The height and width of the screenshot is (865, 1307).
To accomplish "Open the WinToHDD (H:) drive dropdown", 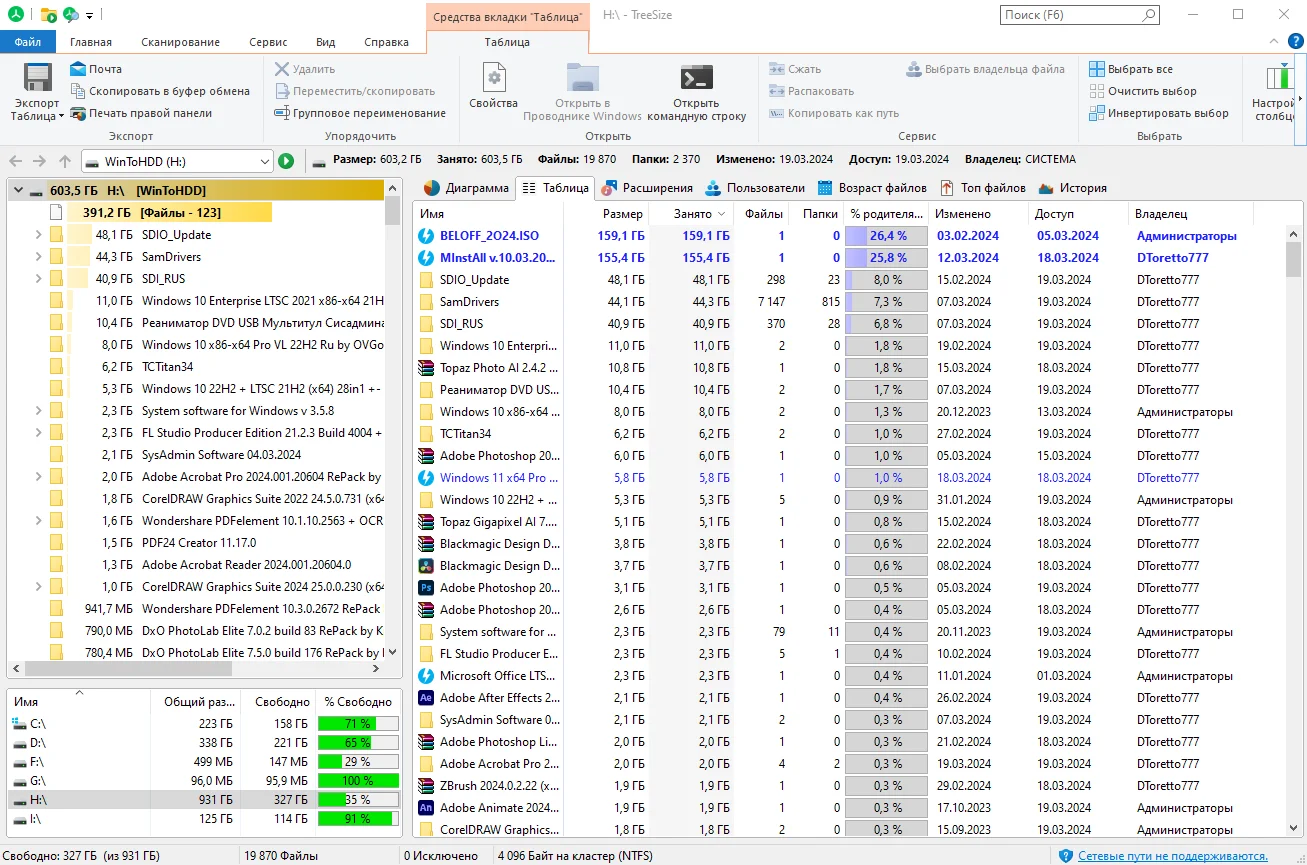I will 264,161.
